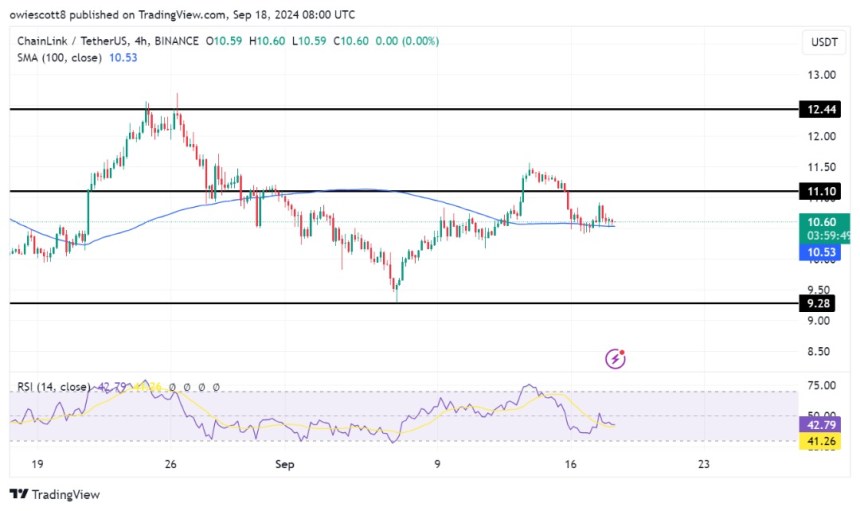This screenshot has height=511, width=860.
Task: Click the purple lightning bolt icon
Action: [x=617, y=358]
